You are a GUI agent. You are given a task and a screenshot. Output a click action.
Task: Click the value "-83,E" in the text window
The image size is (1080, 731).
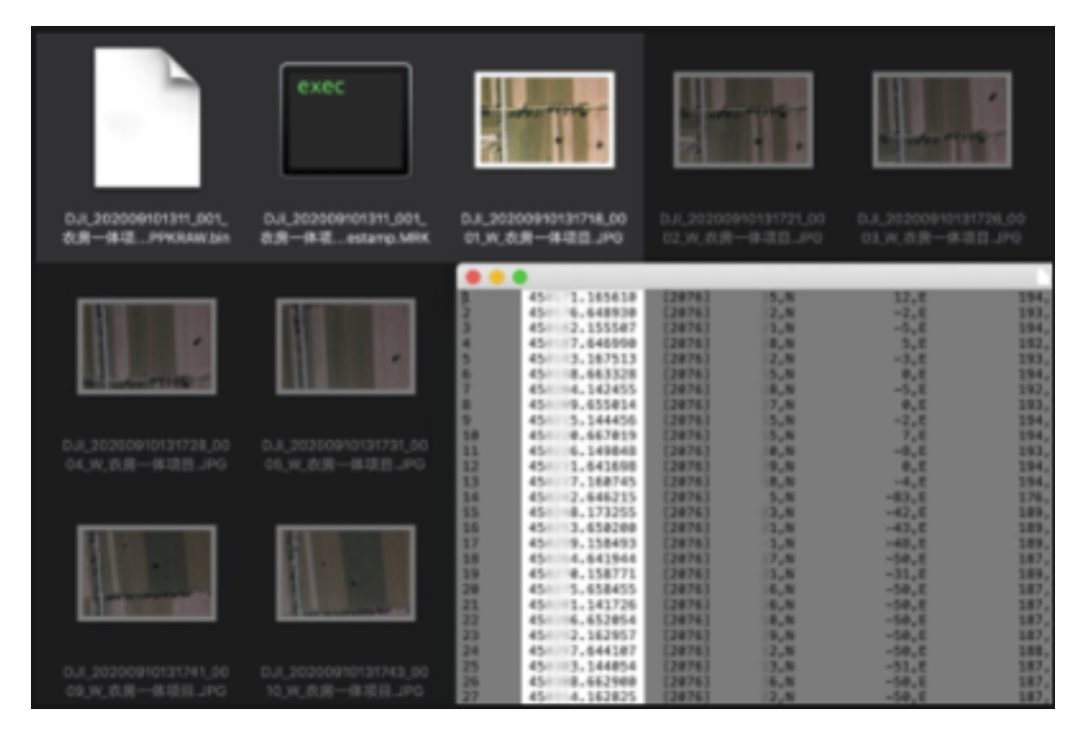pos(908,497)
